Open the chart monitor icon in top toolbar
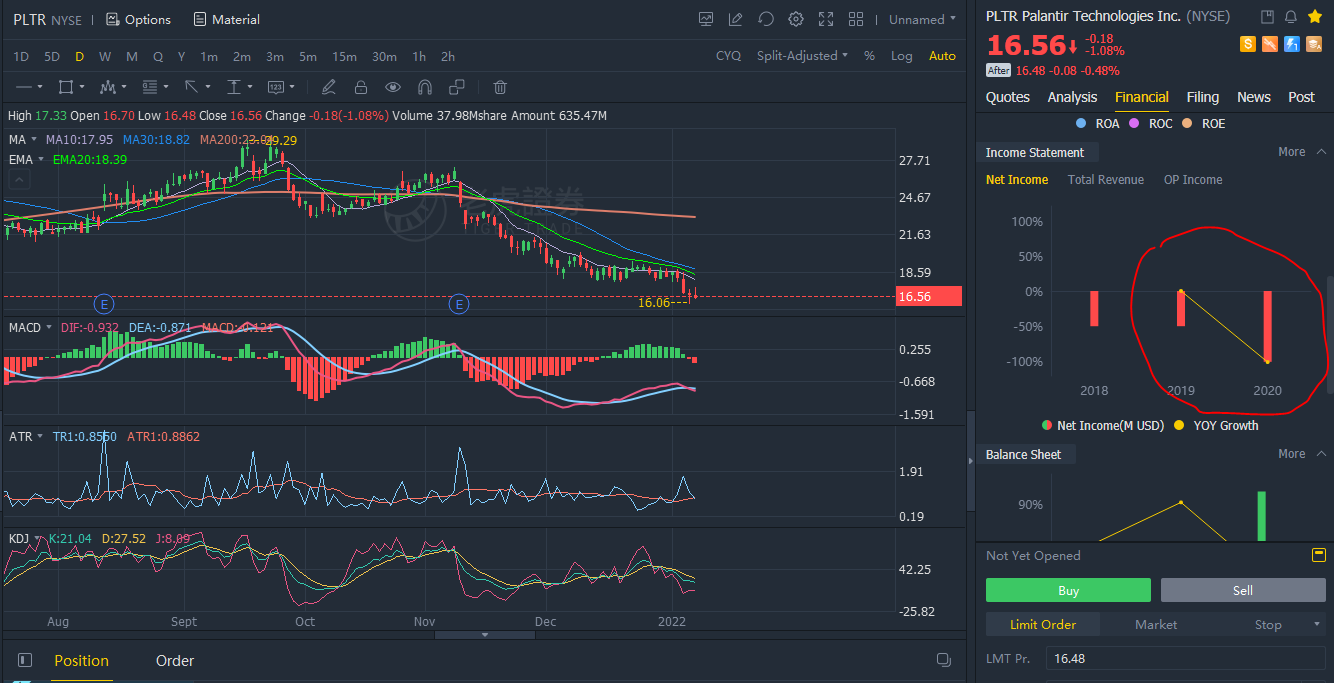This screenshot has width=1334, height=683. (x=706, y=19)
